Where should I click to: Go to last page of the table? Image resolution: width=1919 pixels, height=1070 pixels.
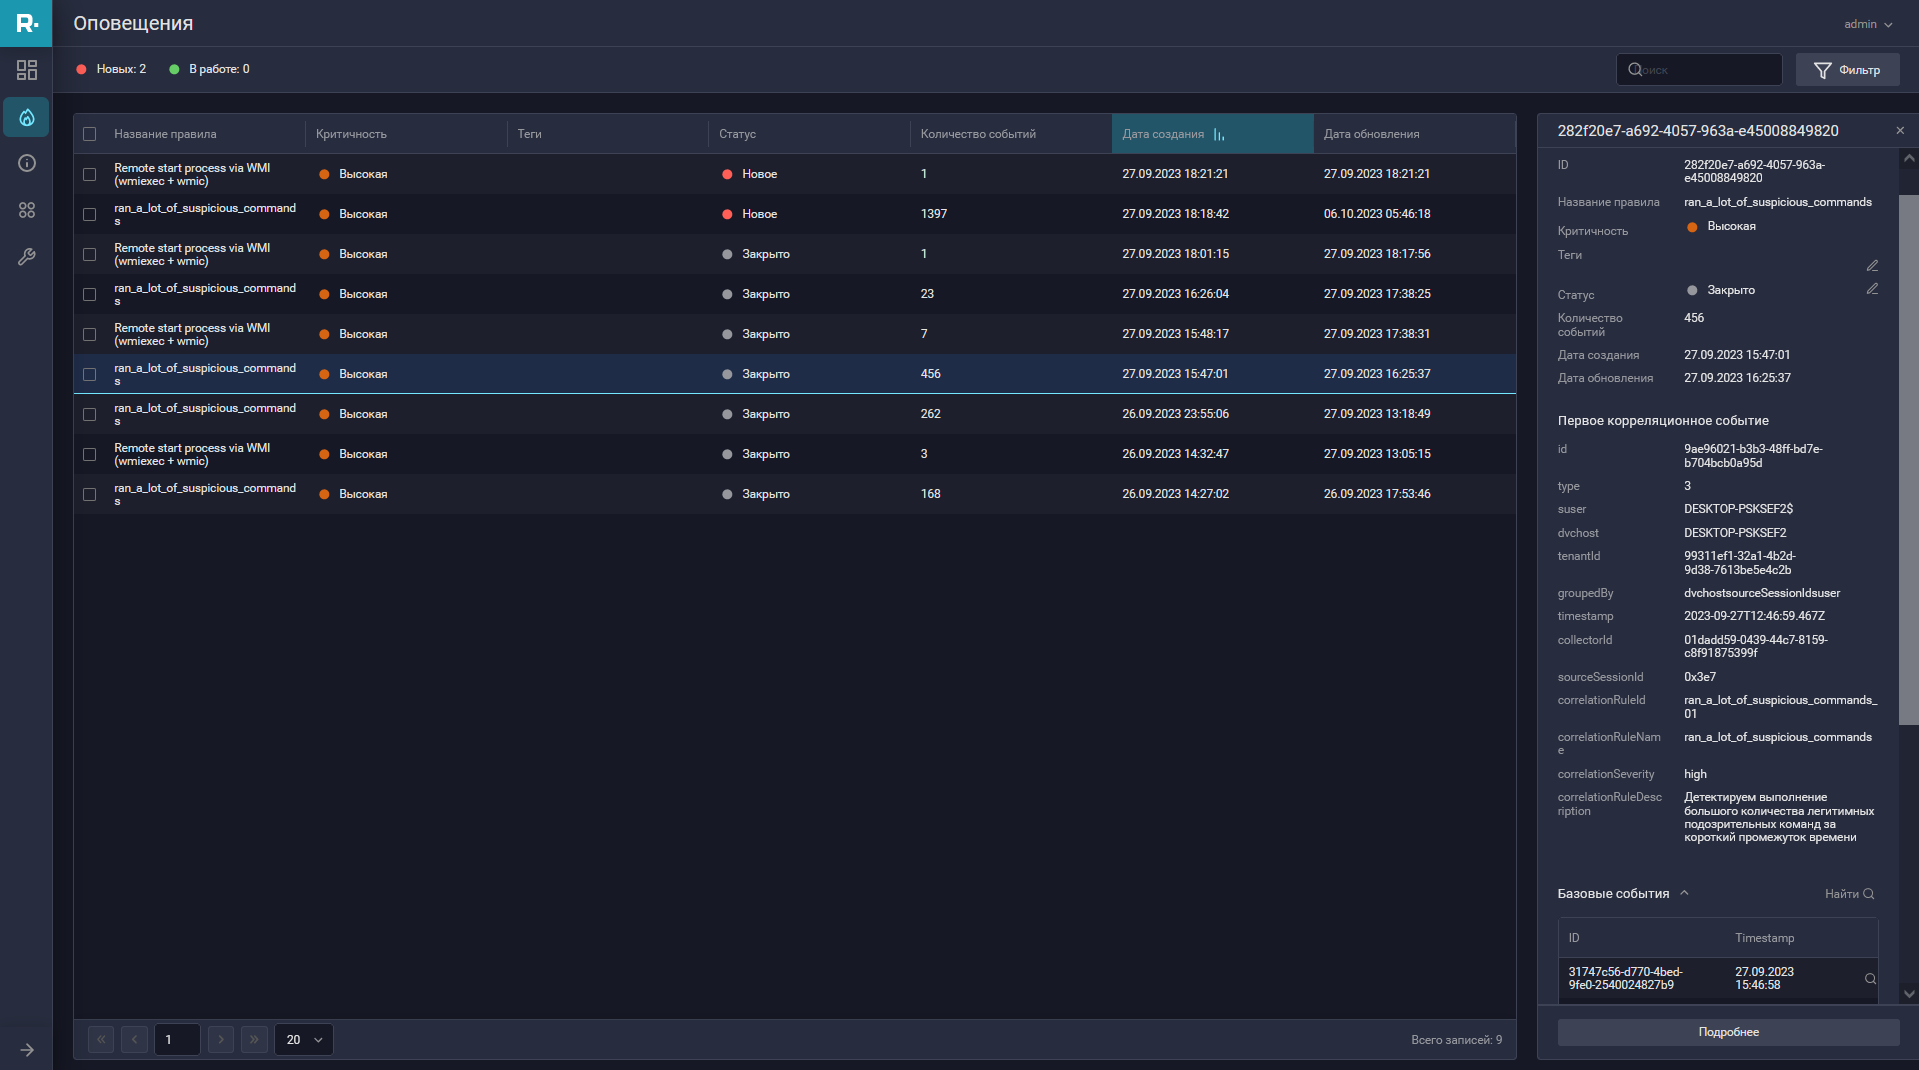254,1040
